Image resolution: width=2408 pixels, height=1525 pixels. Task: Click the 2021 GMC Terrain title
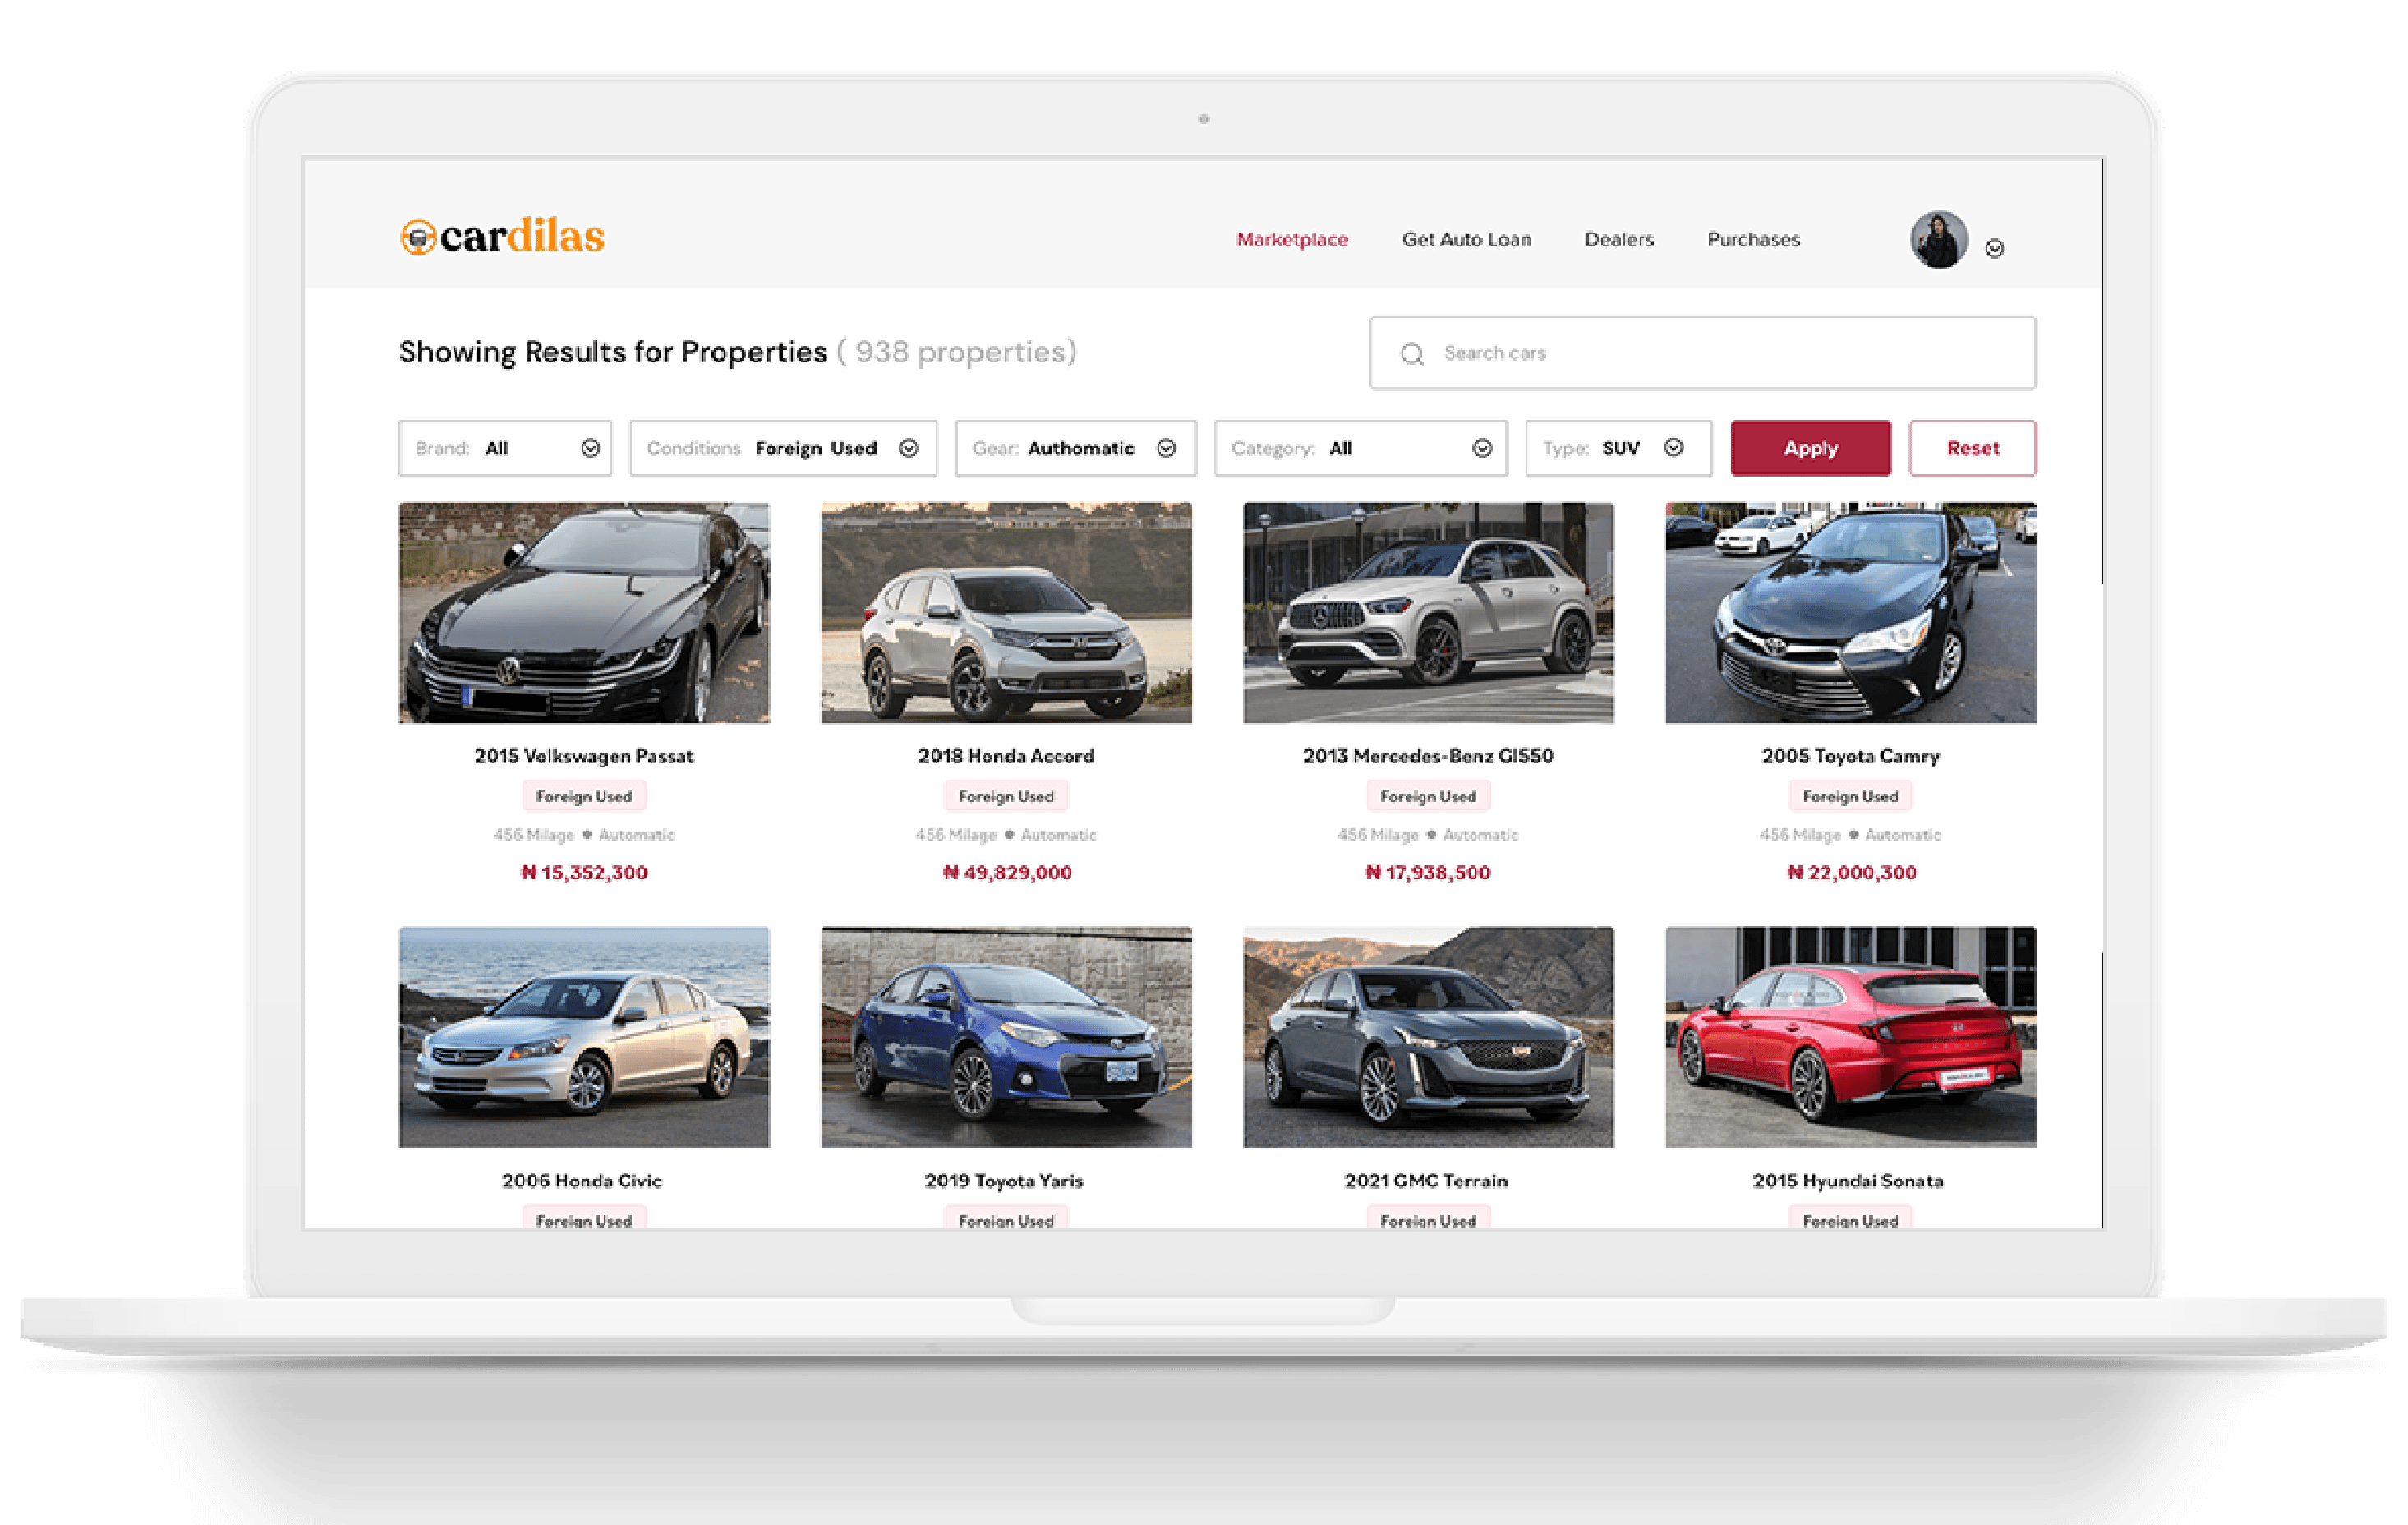coord(1426,1181)
